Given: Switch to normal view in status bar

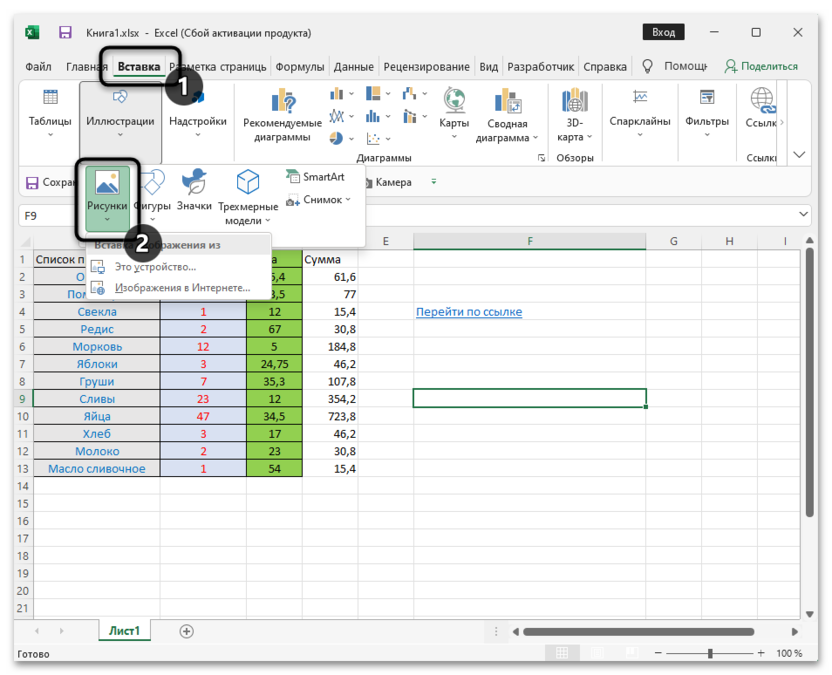Looking at the screenshot, I should click(560, 653).
